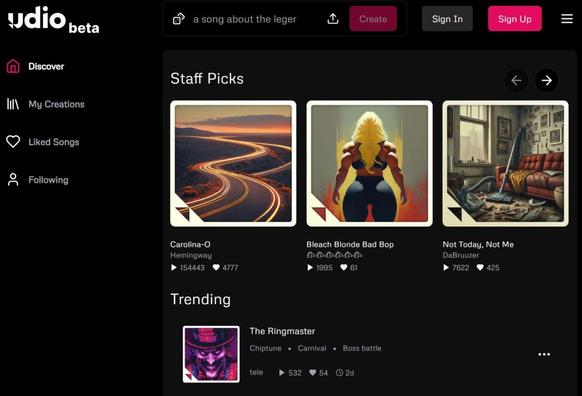Viewport: 582px width, 396px height.
Task: Open the Not Today, Not Me cover thumbnail
Action: 505,163
